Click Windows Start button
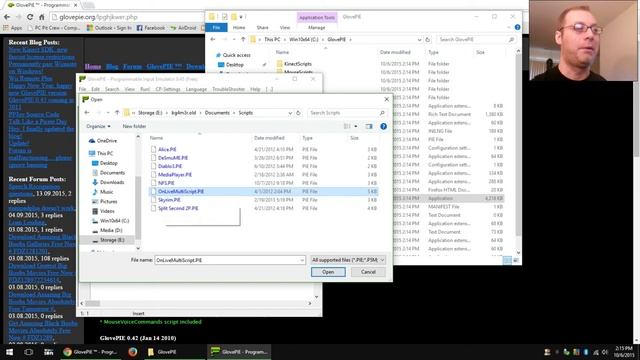This screenshot has height=360, width=640. pos(9,352)
